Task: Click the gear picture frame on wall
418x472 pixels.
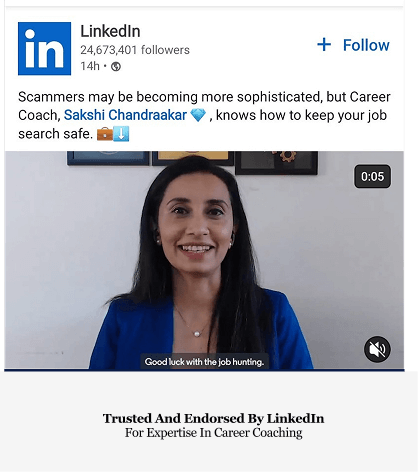Action: point(276,162)
